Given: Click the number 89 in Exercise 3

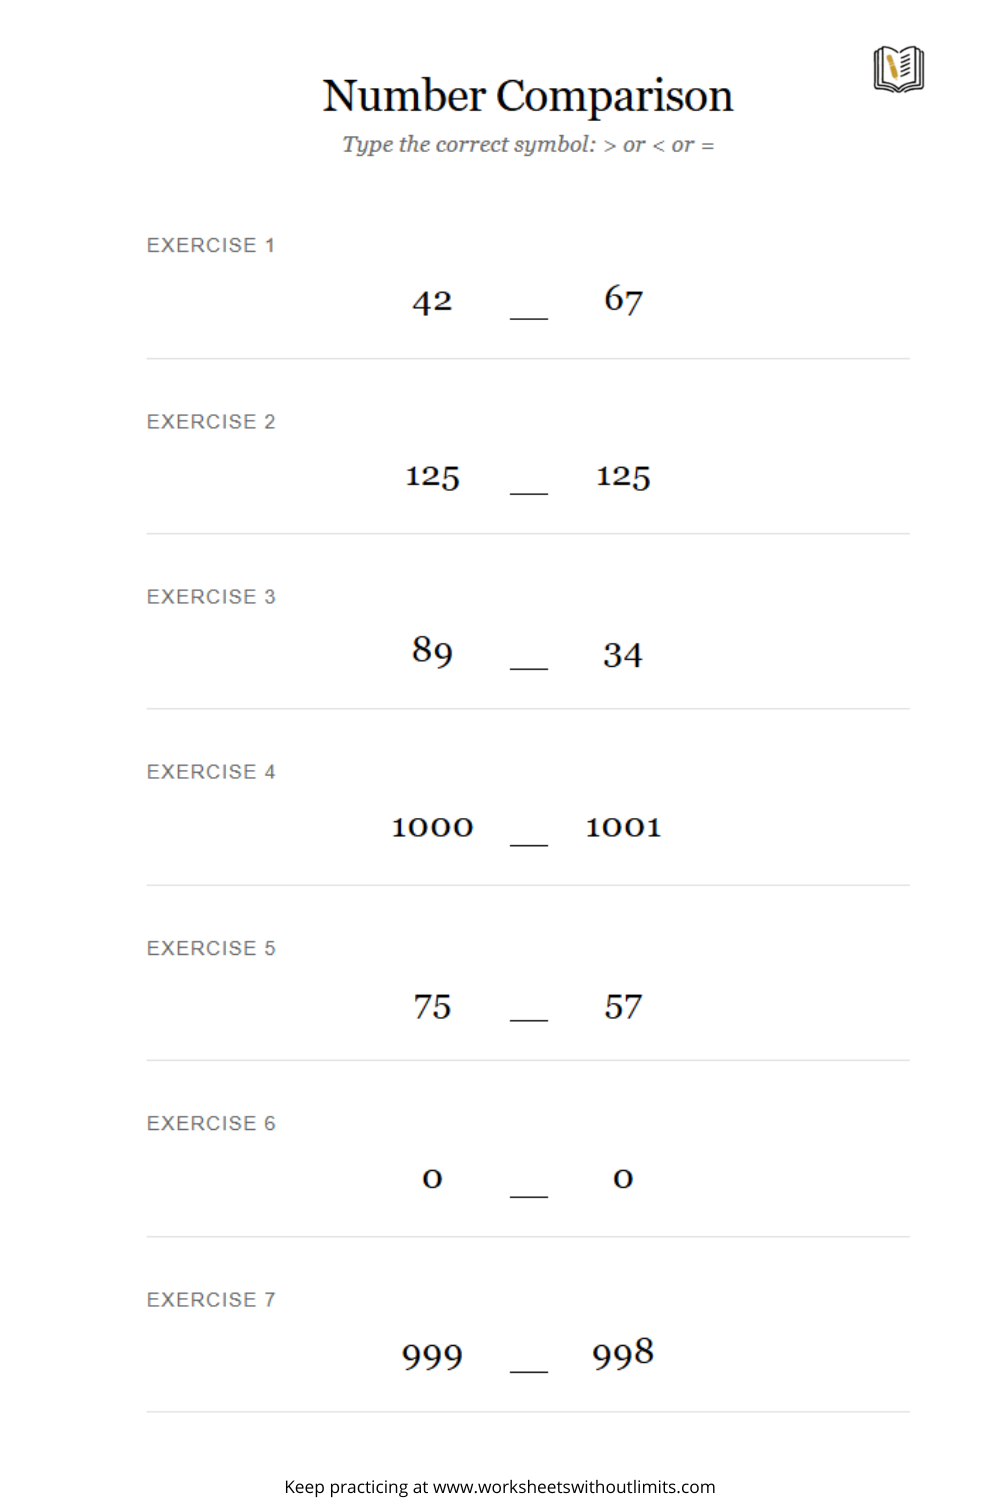Looking at the screenshot, I should click(x=432, y=651).
